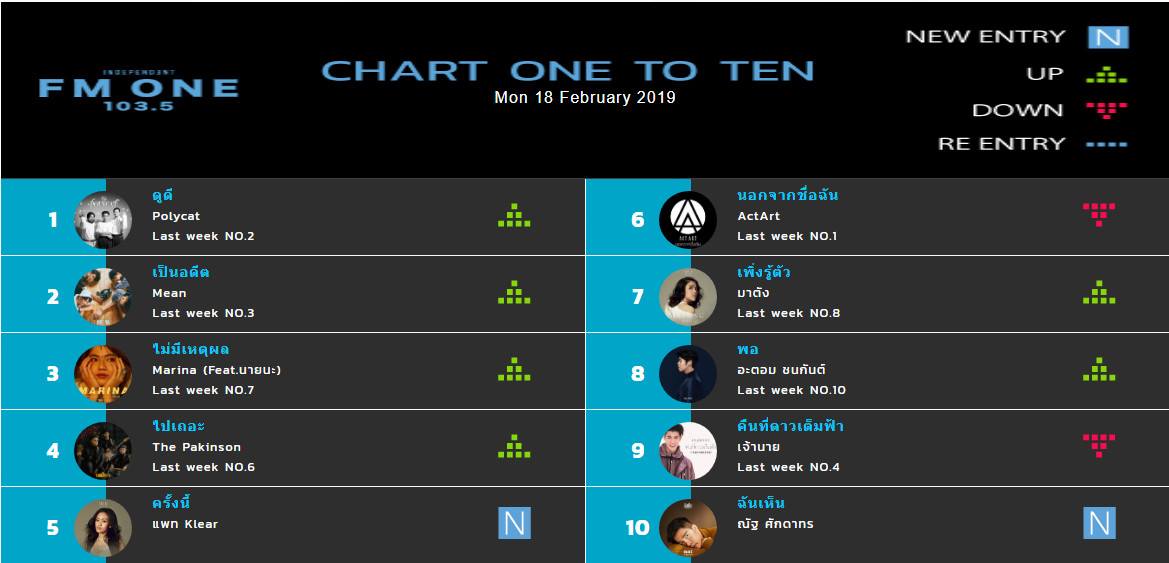This screenshot has width=1169, height=563.
Task: Click the FM ONE 103.5 logo
Action: (139, 90)
